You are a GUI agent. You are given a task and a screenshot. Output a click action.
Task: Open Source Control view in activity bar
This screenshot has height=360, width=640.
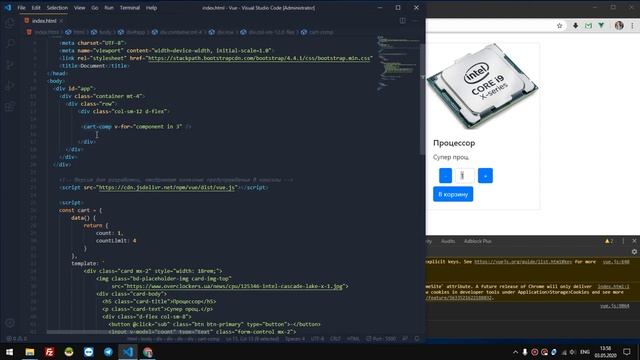[9, 64]
